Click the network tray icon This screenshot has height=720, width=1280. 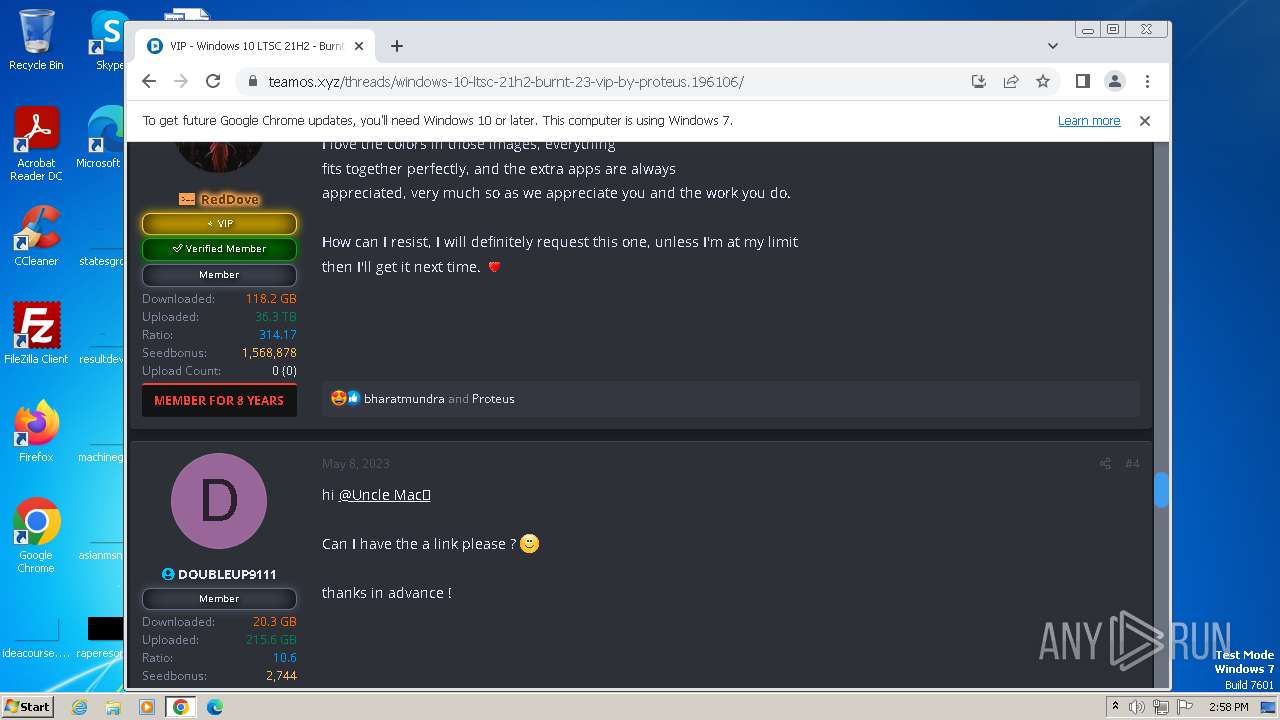pyautogui.click(x=1161, y=707)
